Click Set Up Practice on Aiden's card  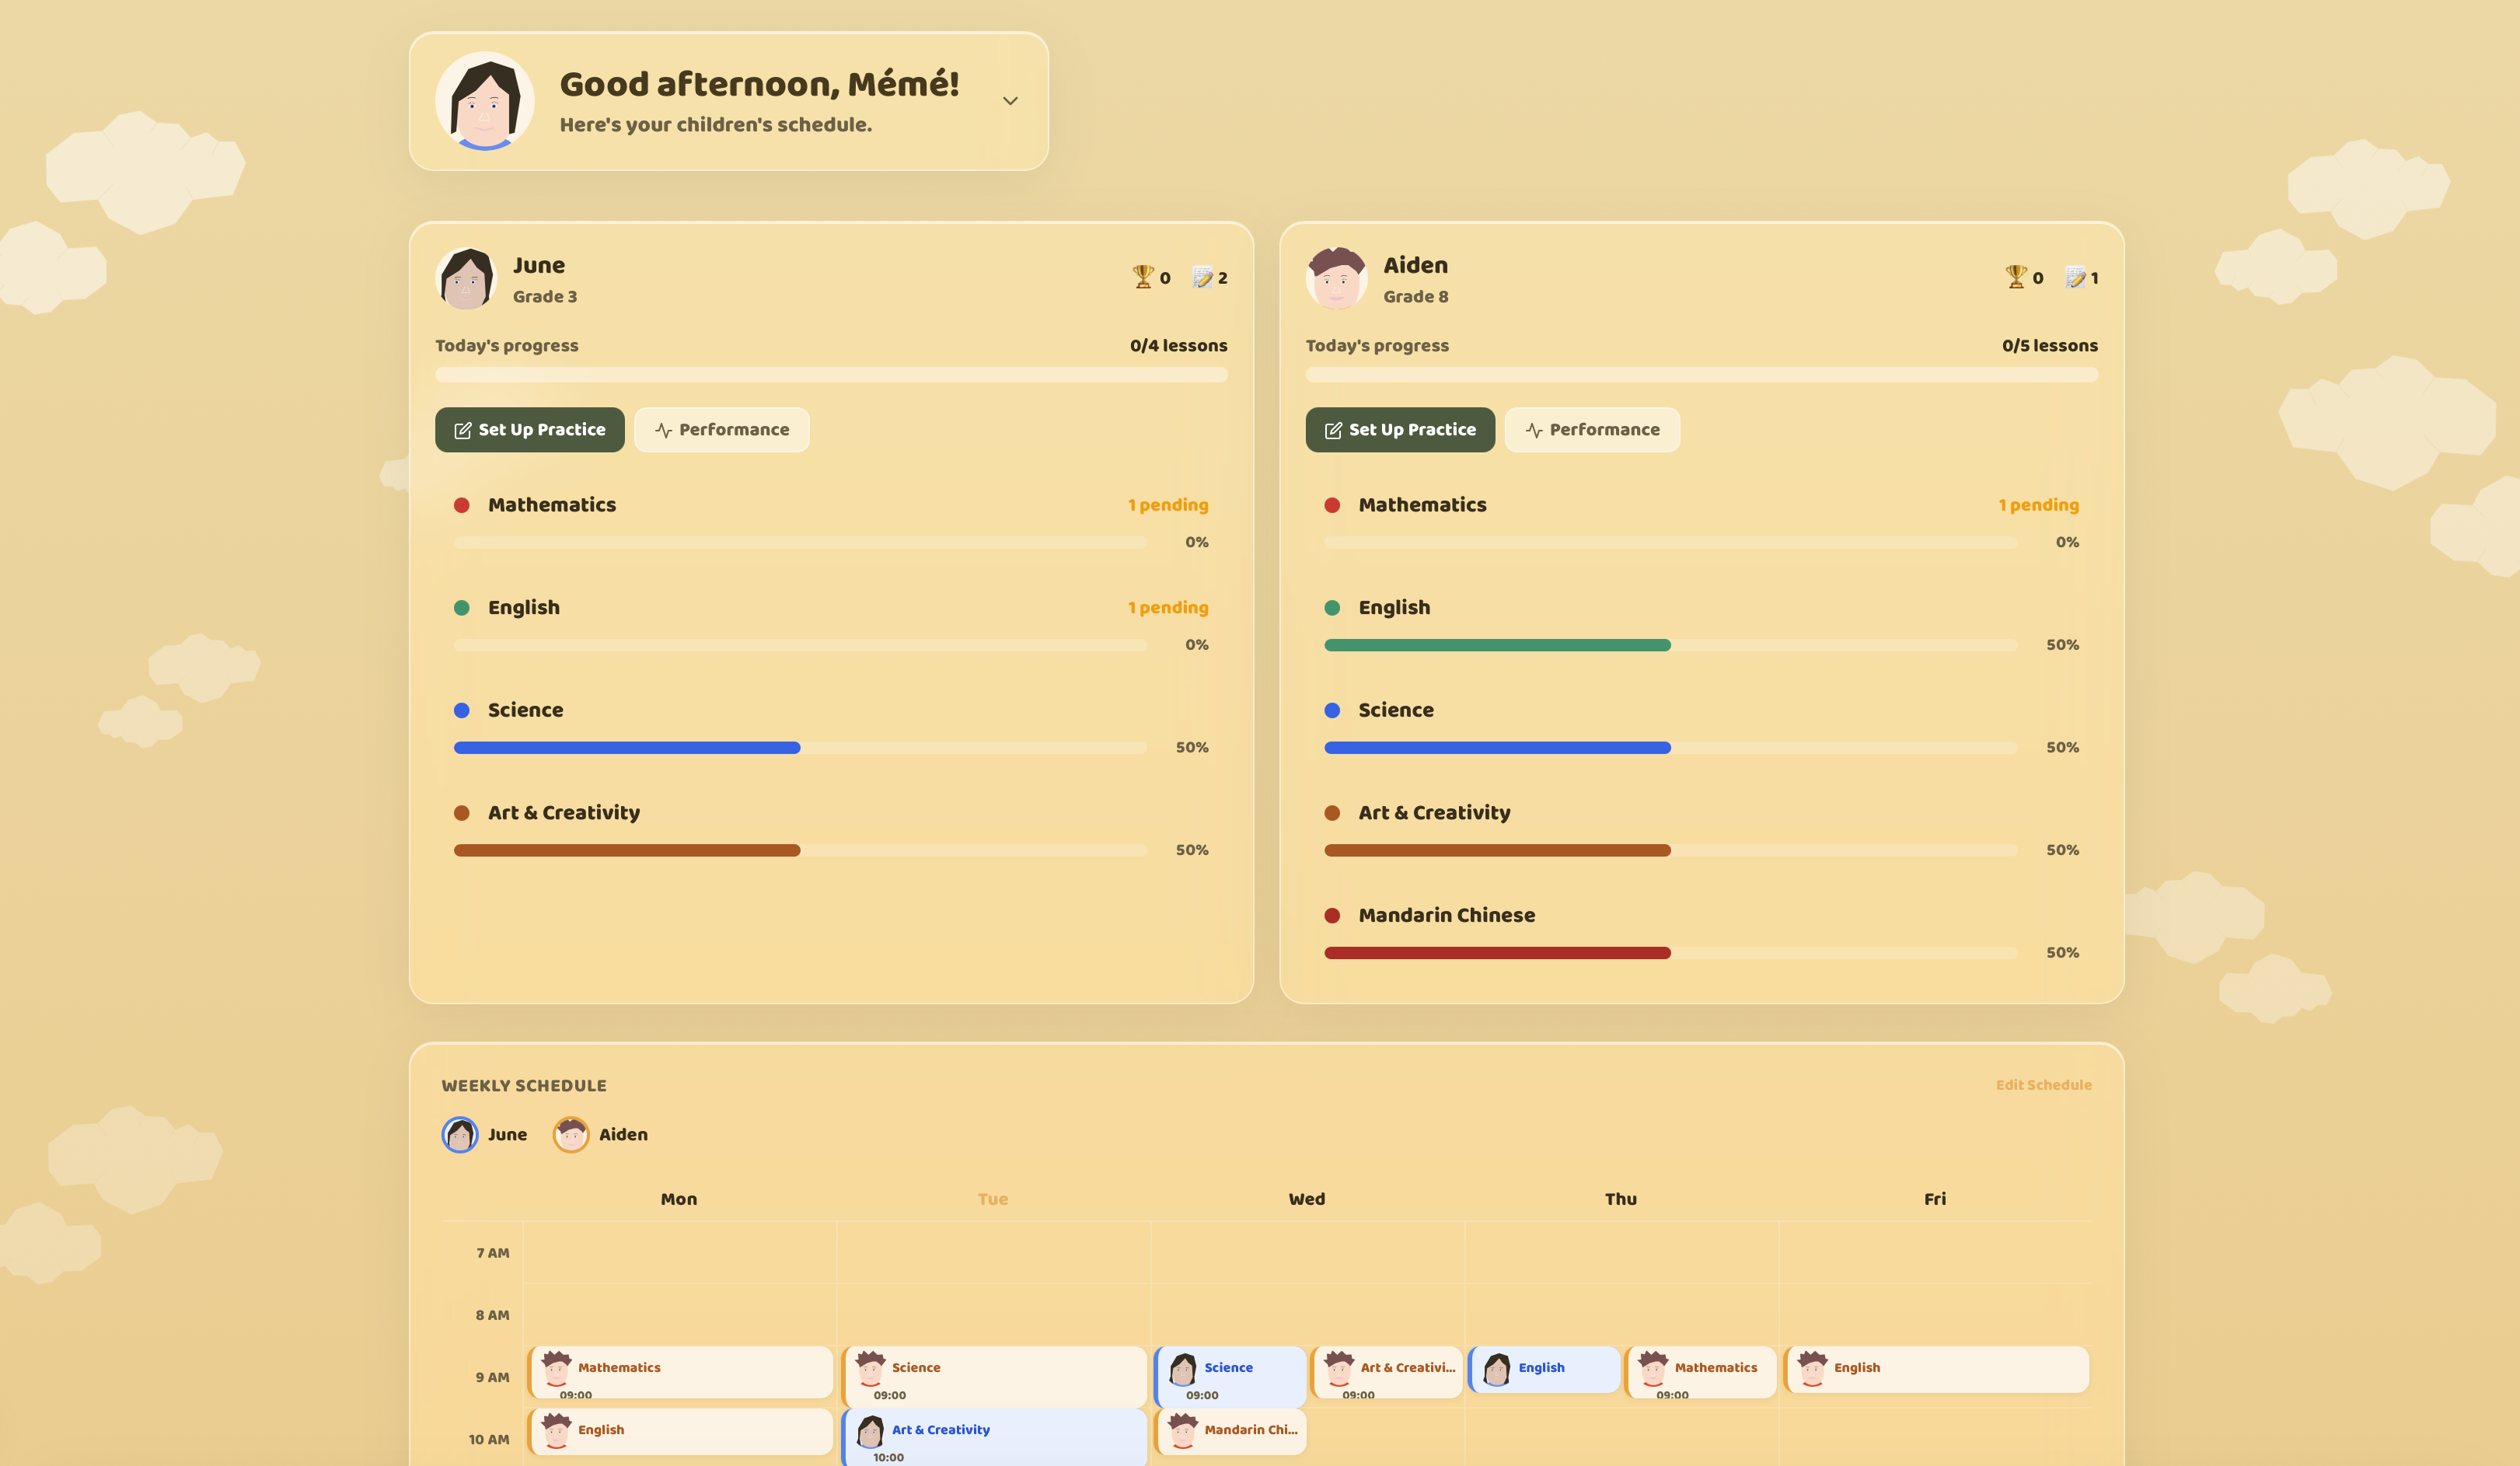[1399, 429]
